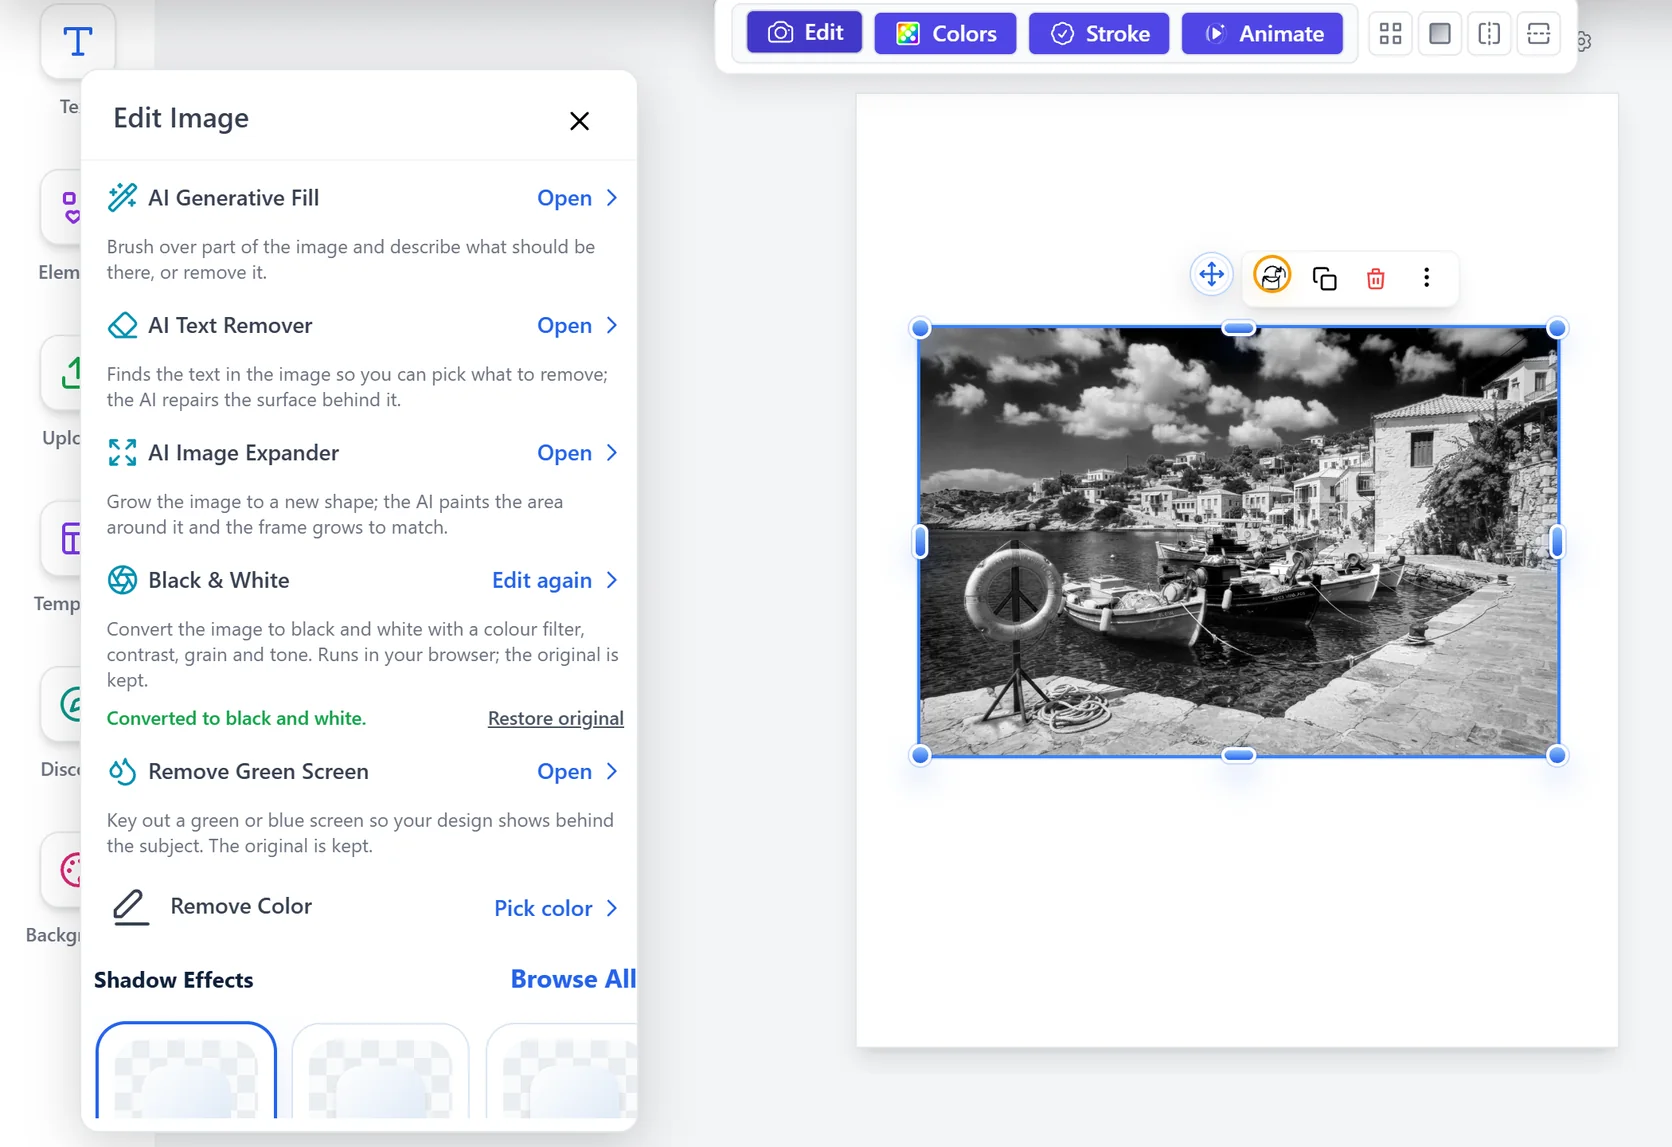
Task: Click the four-squares grid icon in top toolbar
Action: coord(1390,34)
